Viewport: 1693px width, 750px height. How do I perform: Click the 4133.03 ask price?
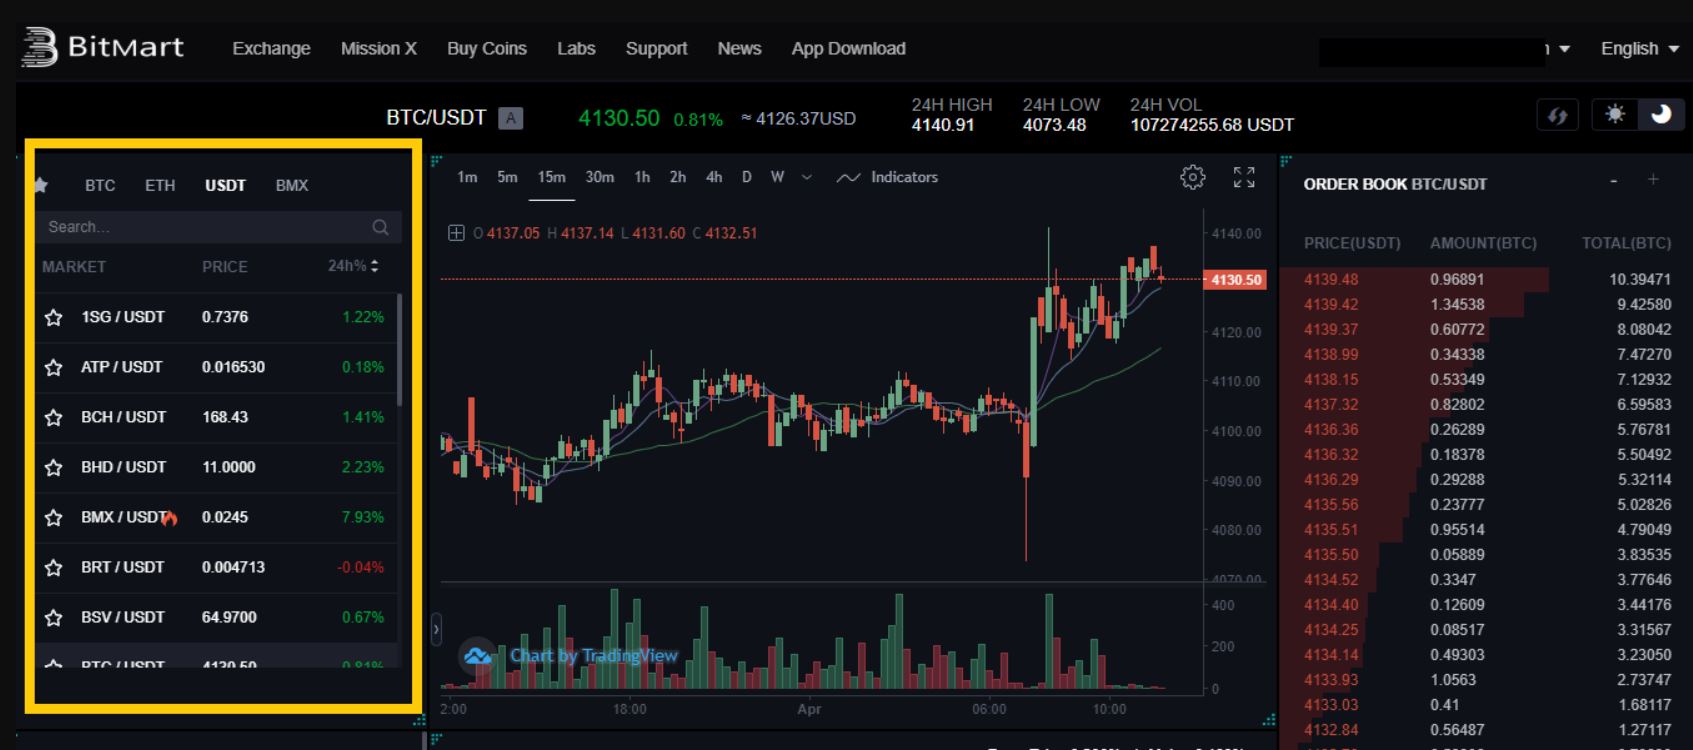tap(1331, 705)
